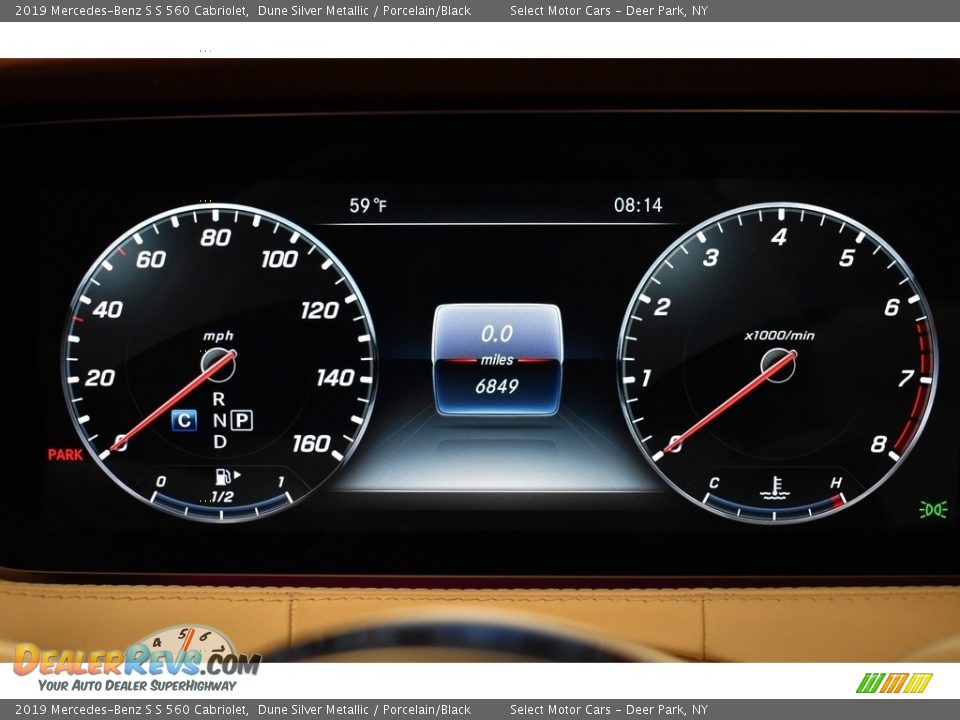Screen dimensions: 960x720
Task: Click the 08:14 clock display
Action: [638, 205]
